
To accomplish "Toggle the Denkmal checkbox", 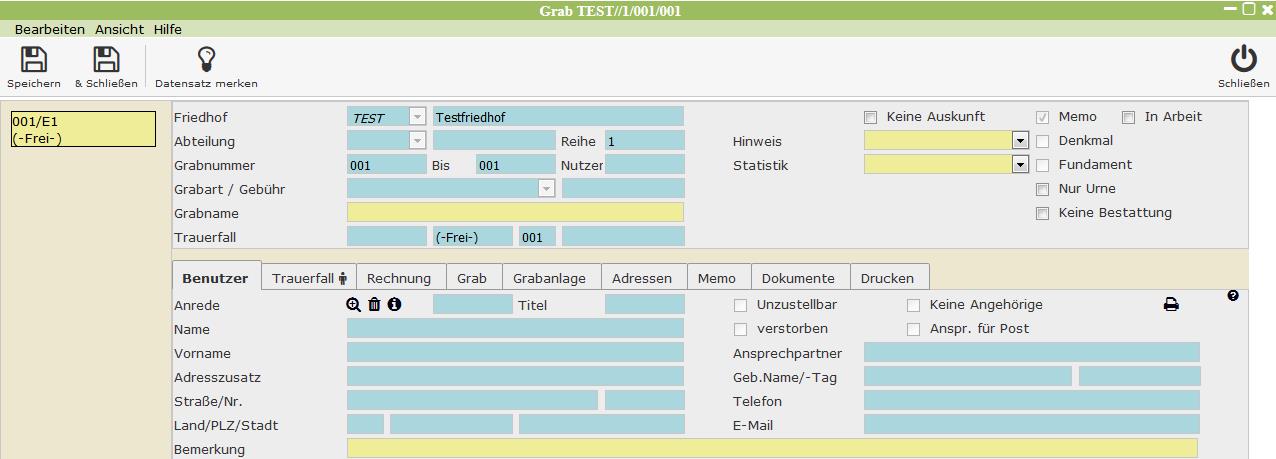I will [1042, 141].
